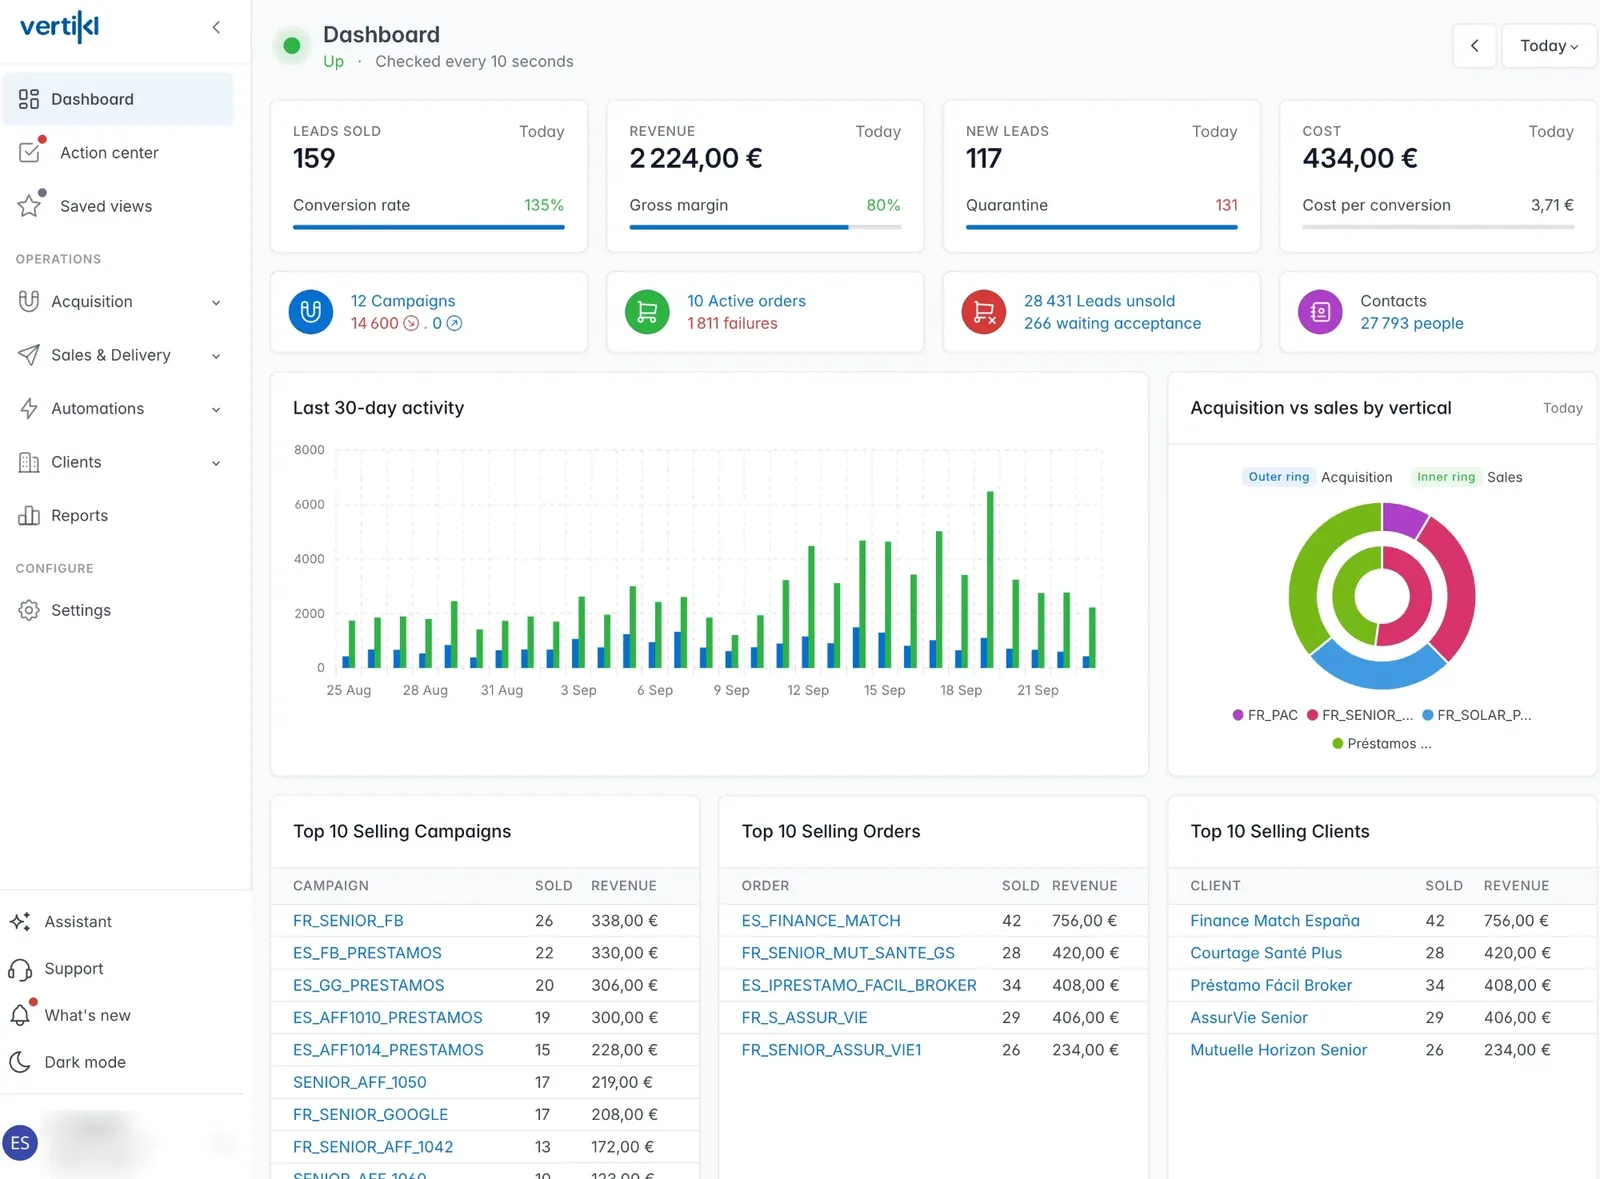The height and width of the screenshot is (1179, 1600).
Task: Open the FR_SENIOR_MUT_SANTE_GS order link
Action: point(848,953)
